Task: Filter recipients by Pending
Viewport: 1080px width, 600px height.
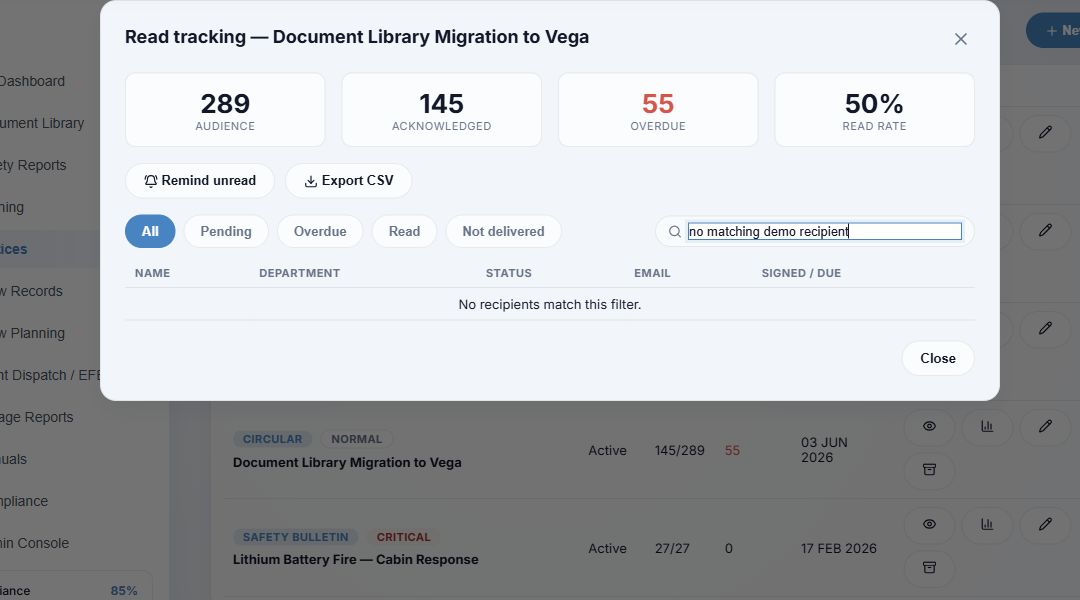Action: click(x=226, y=231)
